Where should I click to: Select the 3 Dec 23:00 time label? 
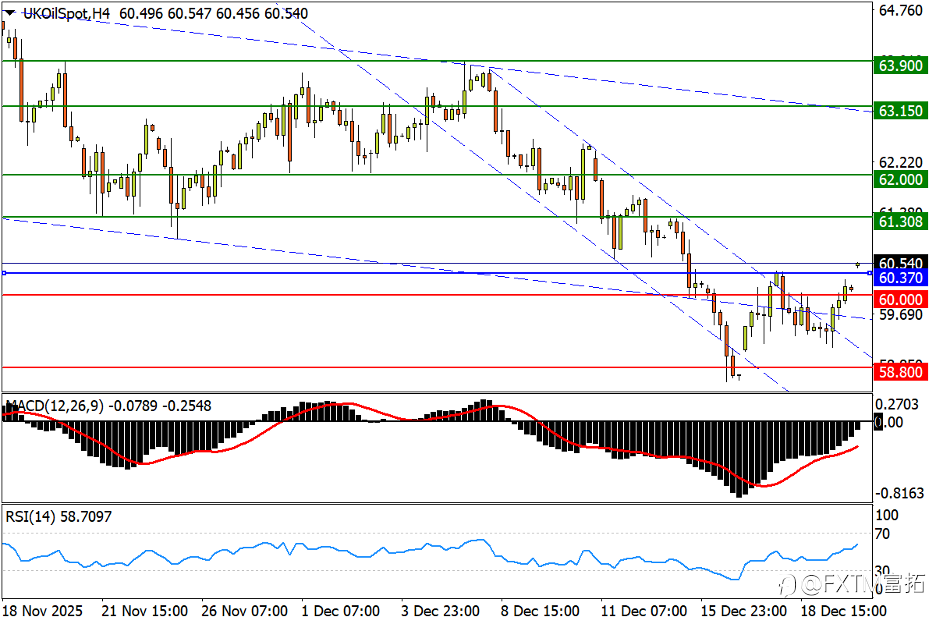[x=441, y=611]
